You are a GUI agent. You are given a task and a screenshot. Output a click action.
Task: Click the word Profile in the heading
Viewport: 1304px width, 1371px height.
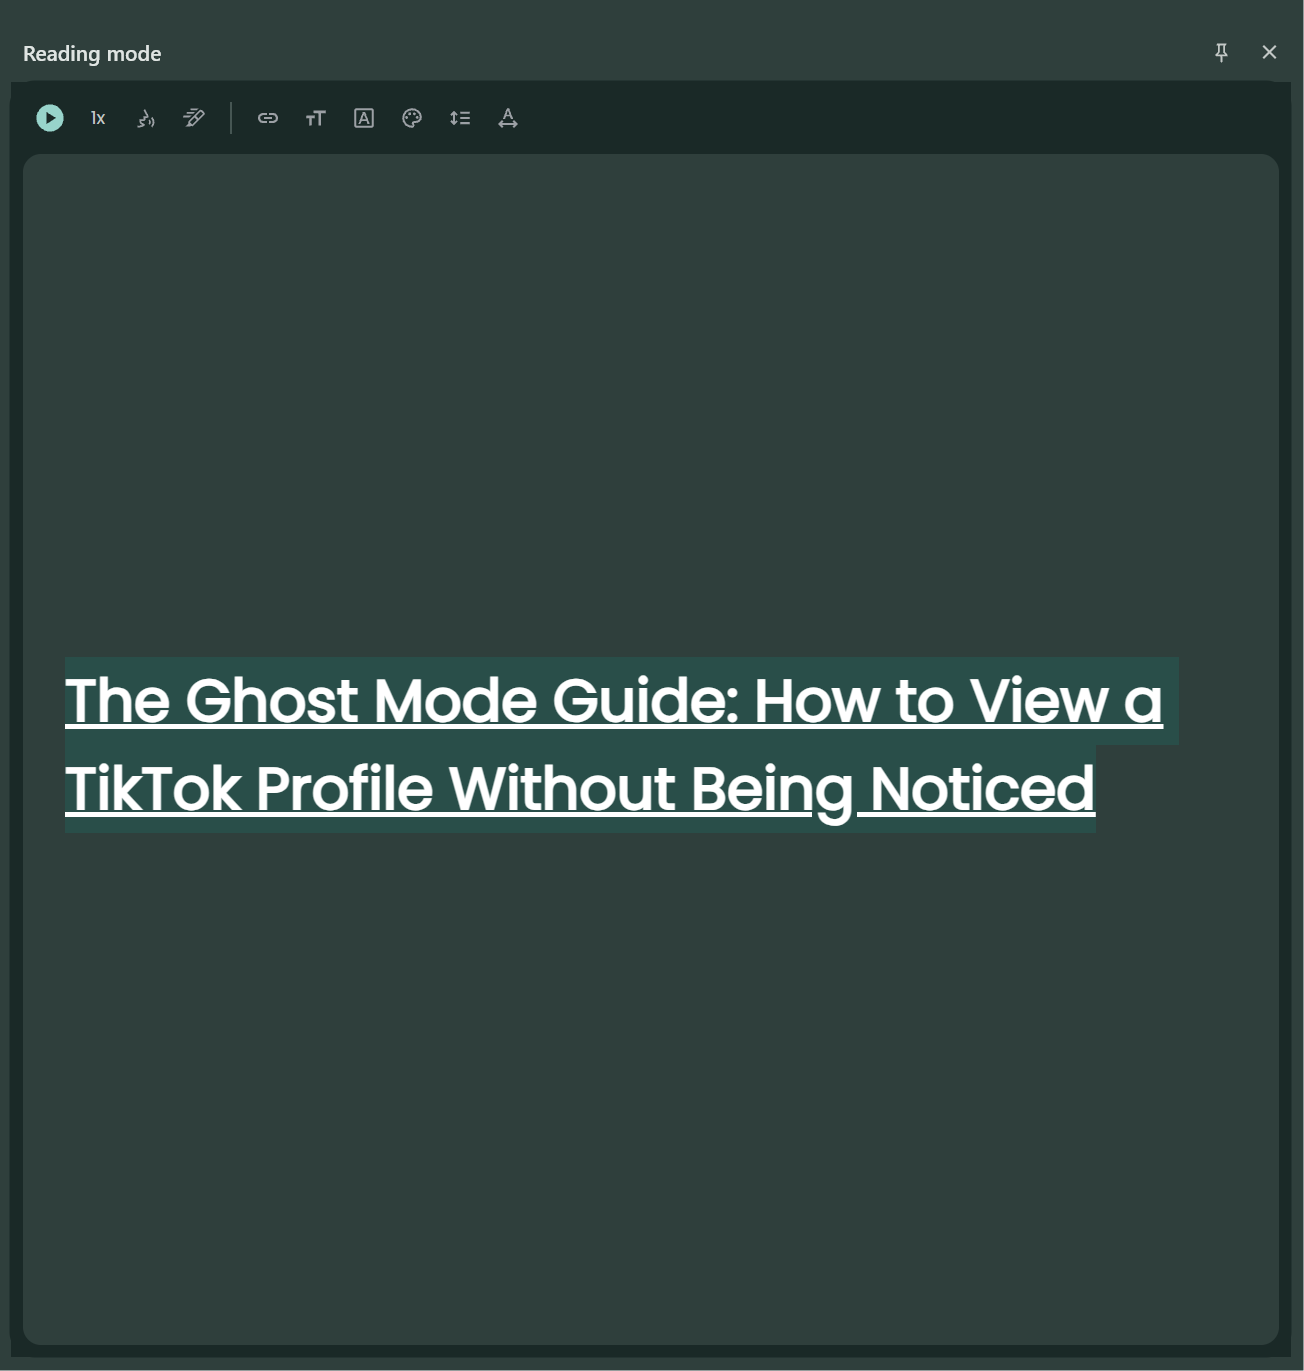343,789
